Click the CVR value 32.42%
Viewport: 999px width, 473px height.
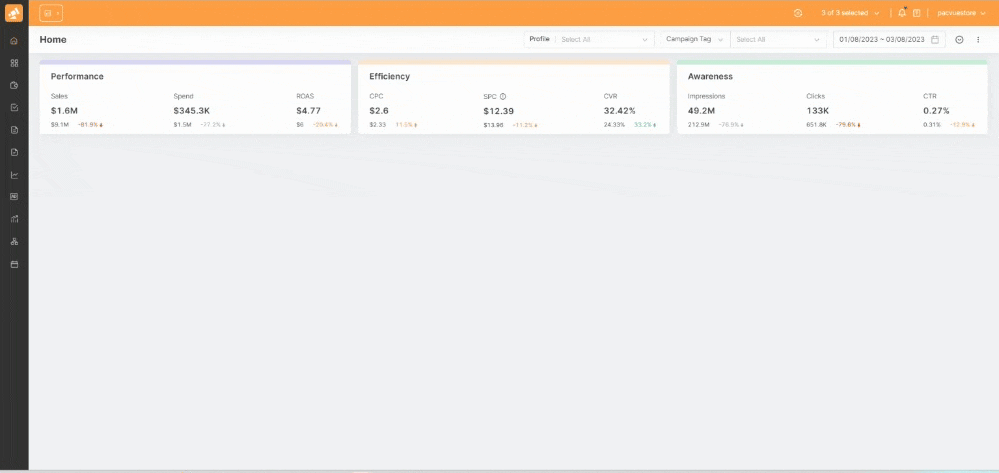point(619,110)
